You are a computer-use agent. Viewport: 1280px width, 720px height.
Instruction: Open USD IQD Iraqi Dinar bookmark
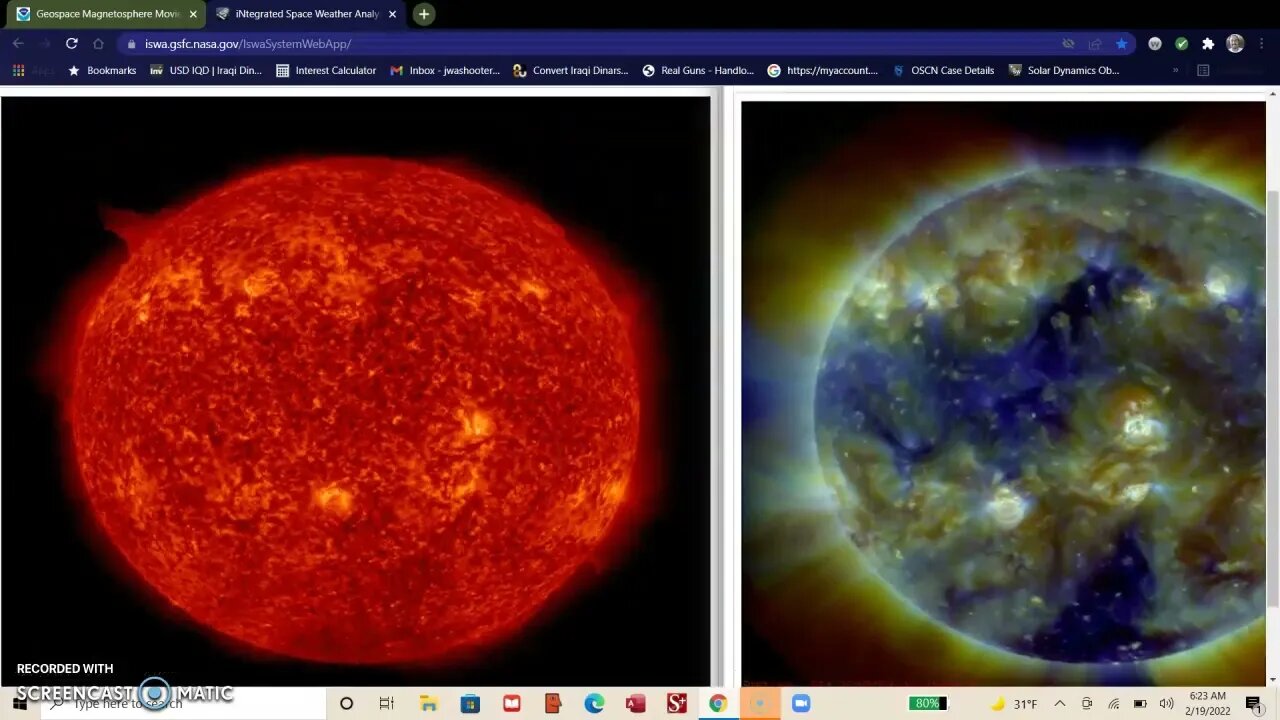206,71
